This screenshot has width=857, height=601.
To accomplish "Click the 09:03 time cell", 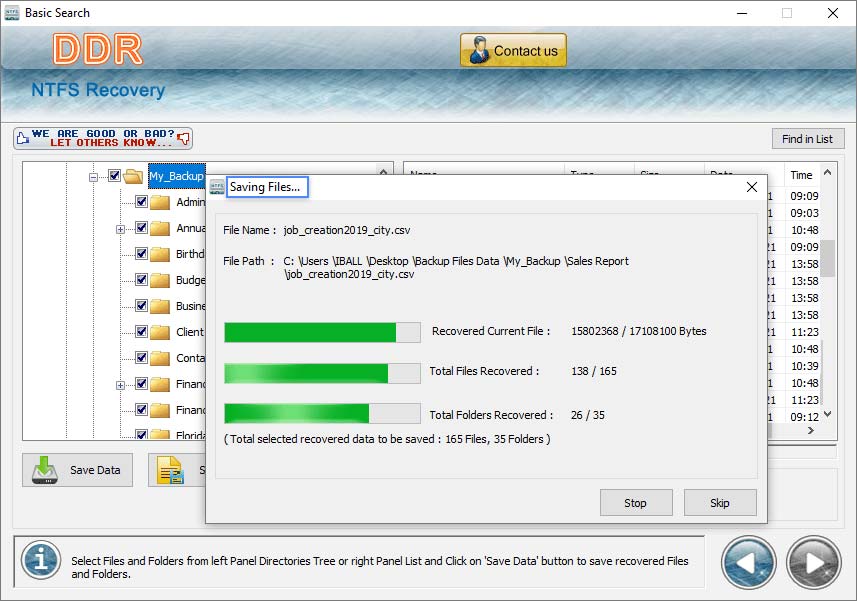I will (804, 213).
